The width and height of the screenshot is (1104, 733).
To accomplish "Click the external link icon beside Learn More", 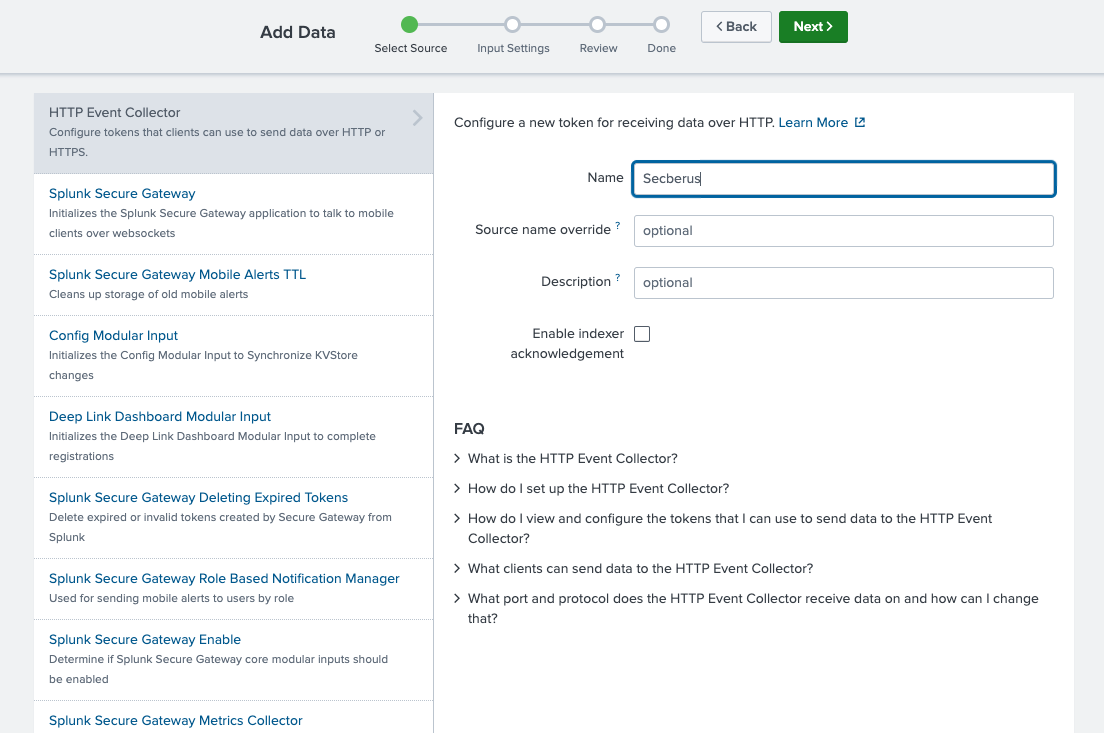I will [x=860, y=122].
